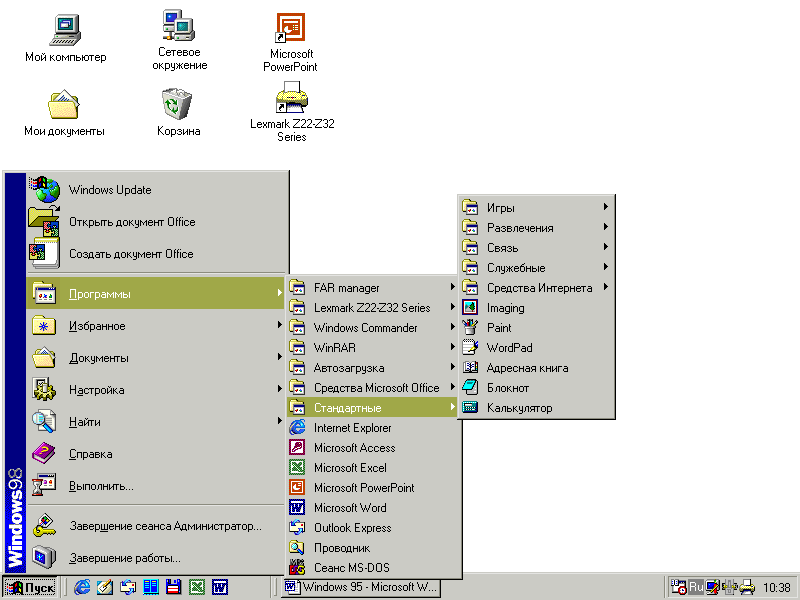Launch Internet Explorer from Programs menu
Viewport: 800px width, 600px height.
[x=372, y=428]
